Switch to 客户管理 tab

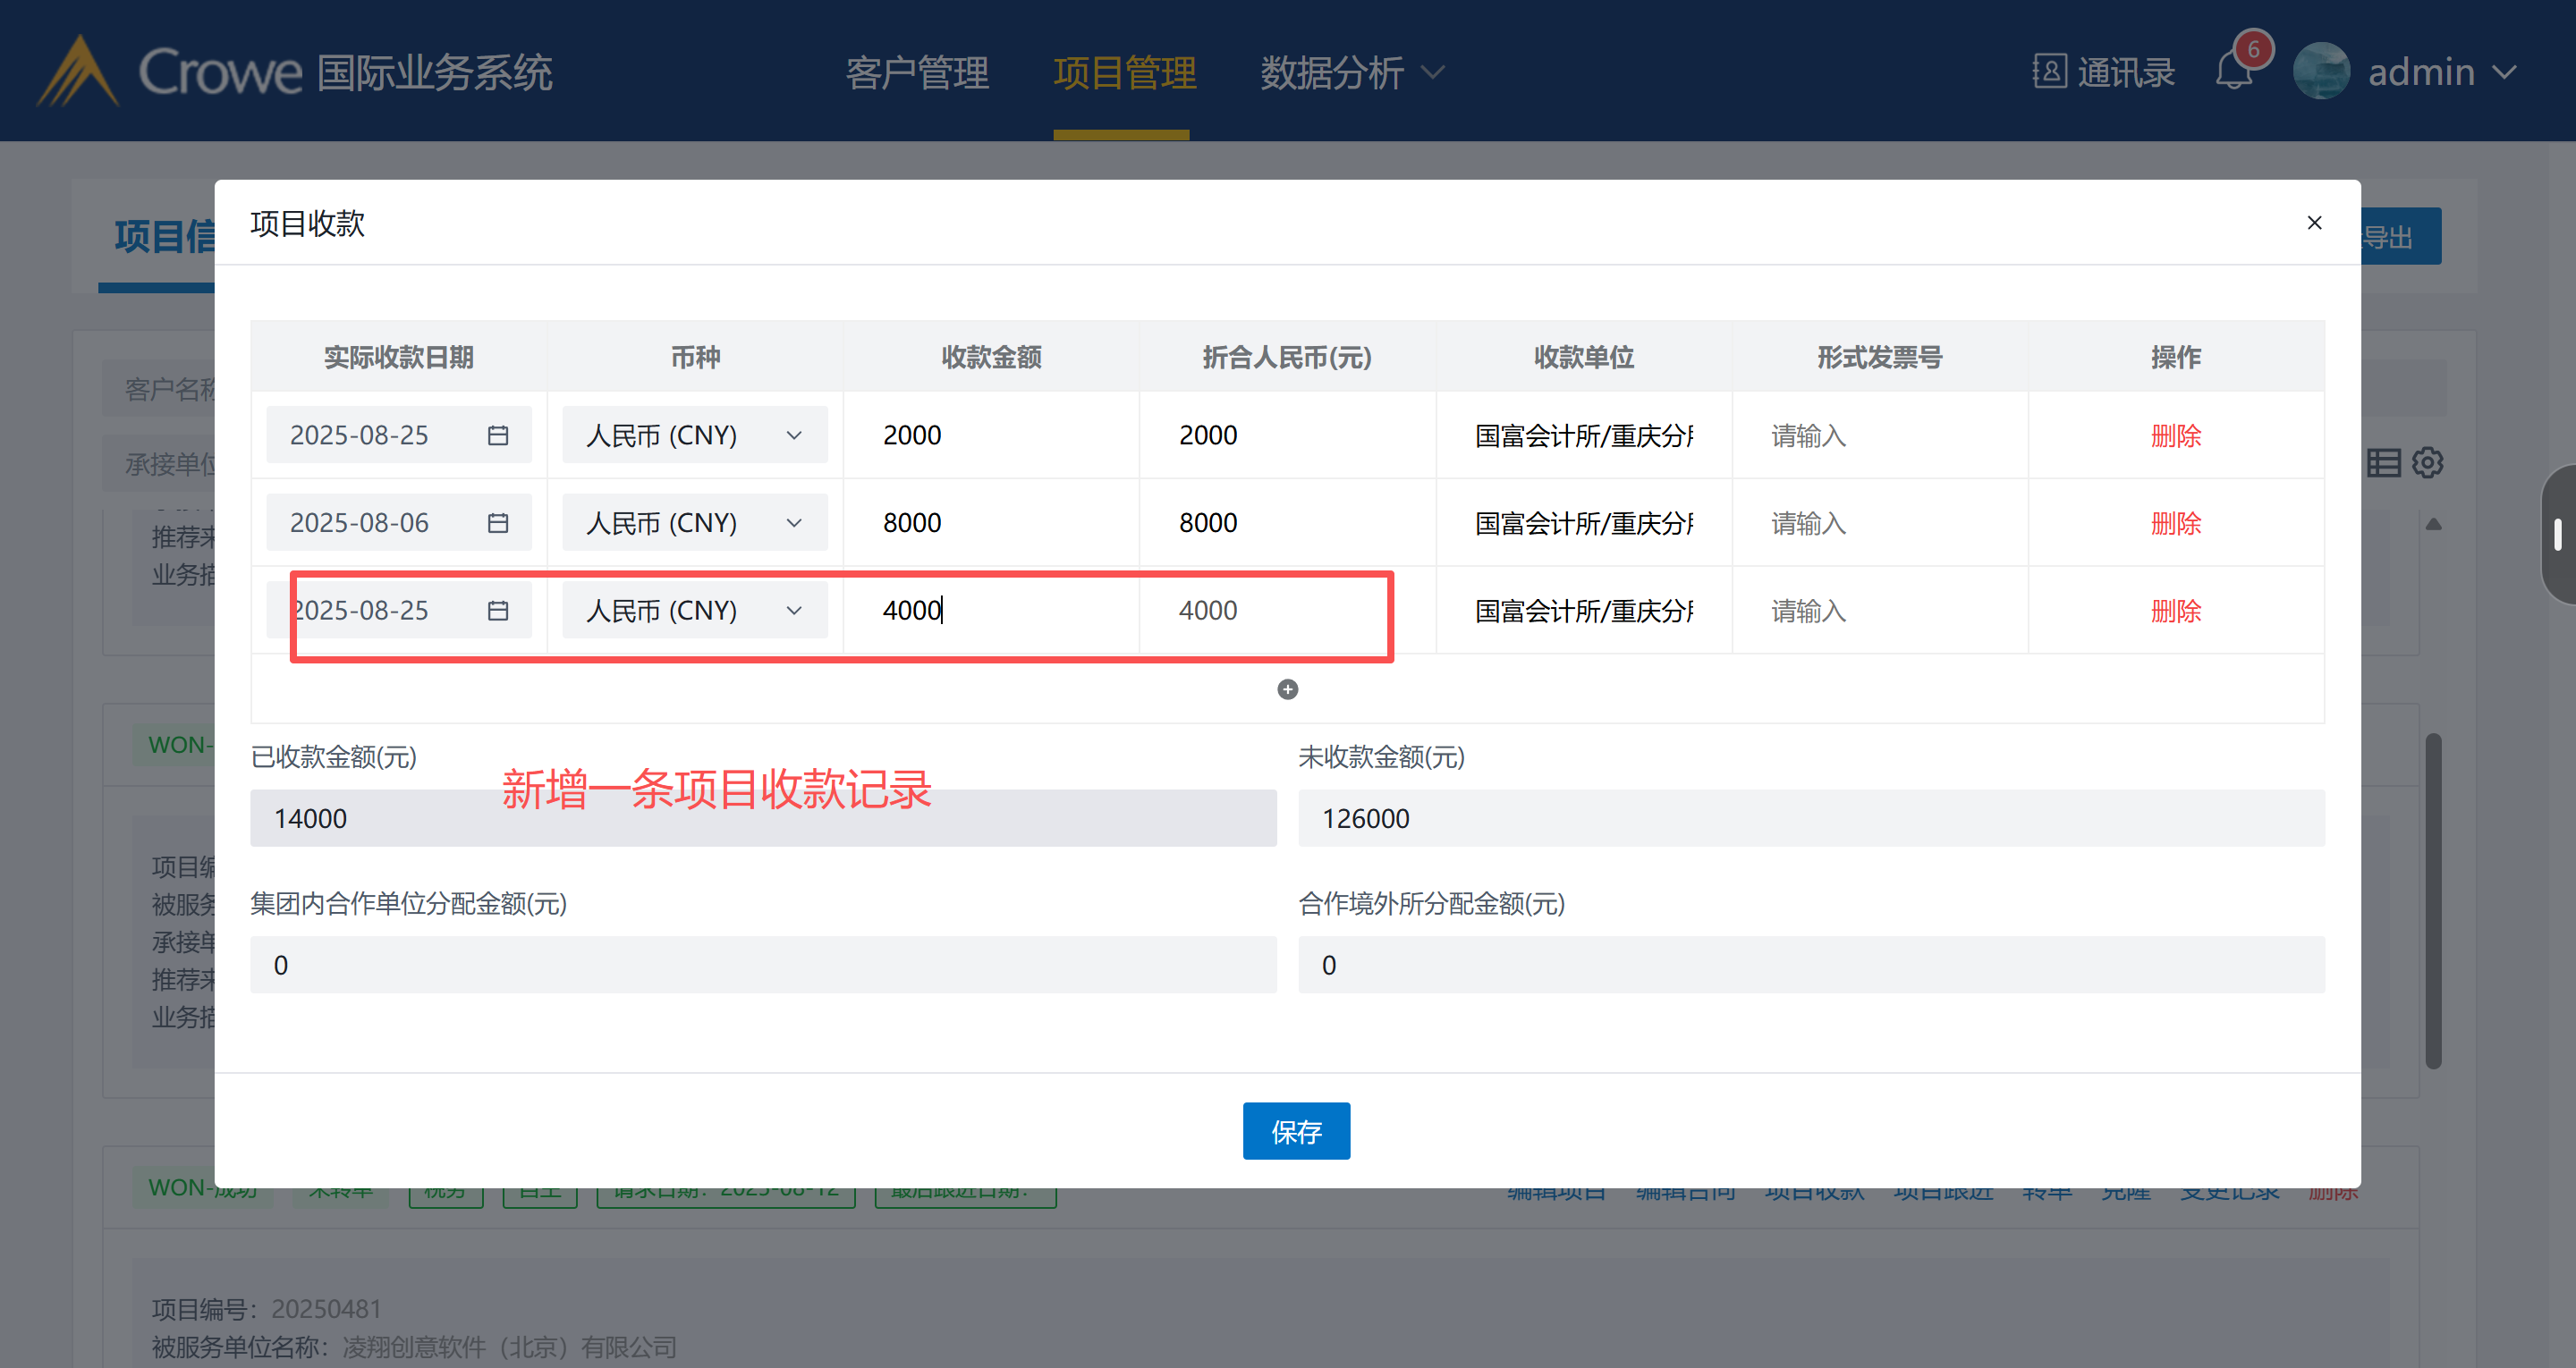[917, 72]
